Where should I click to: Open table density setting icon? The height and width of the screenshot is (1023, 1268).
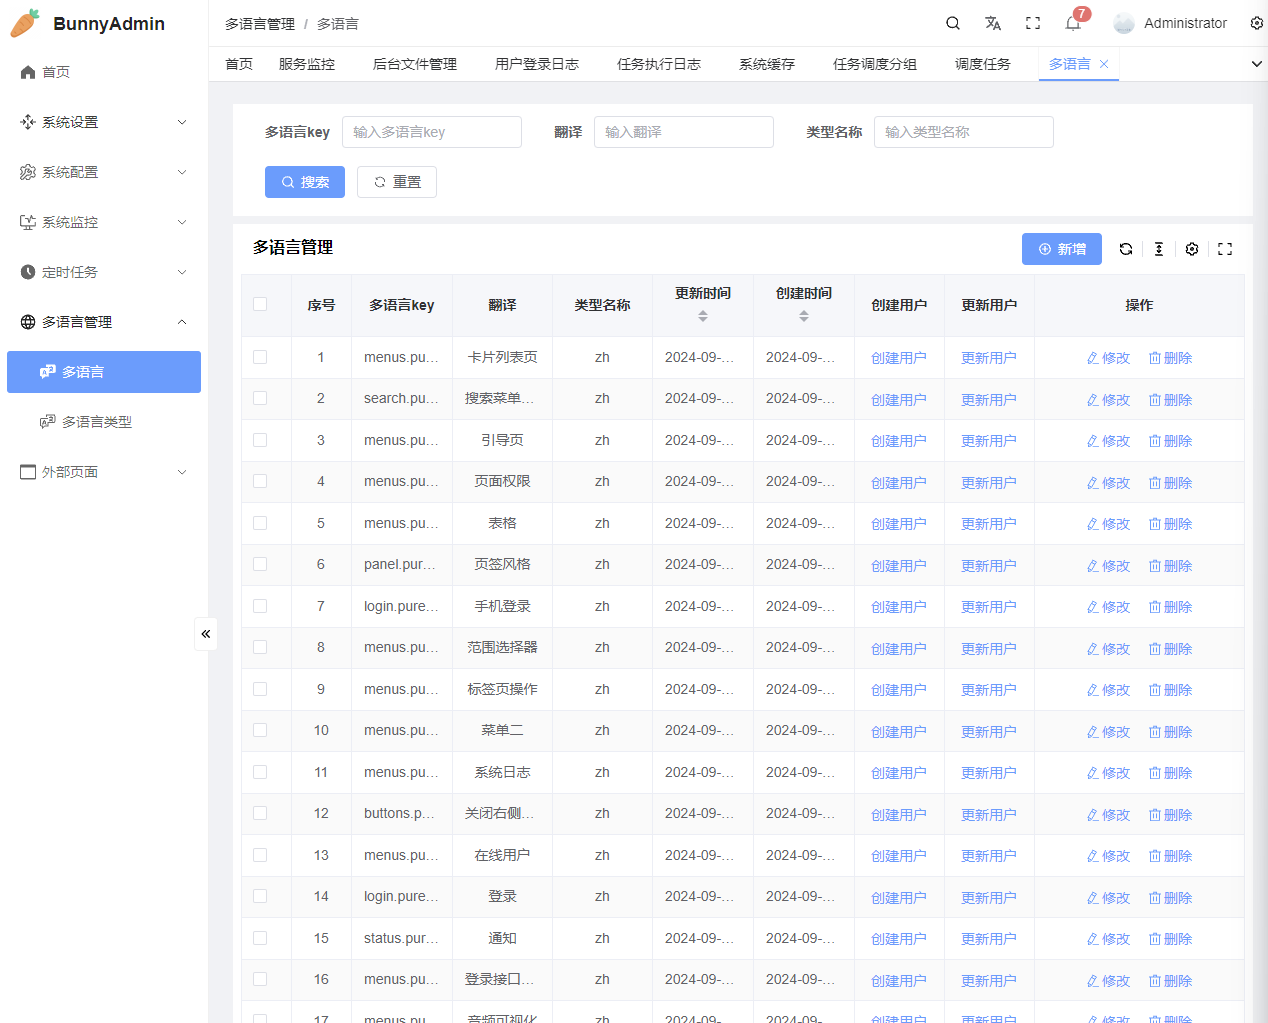[1159, 249]
